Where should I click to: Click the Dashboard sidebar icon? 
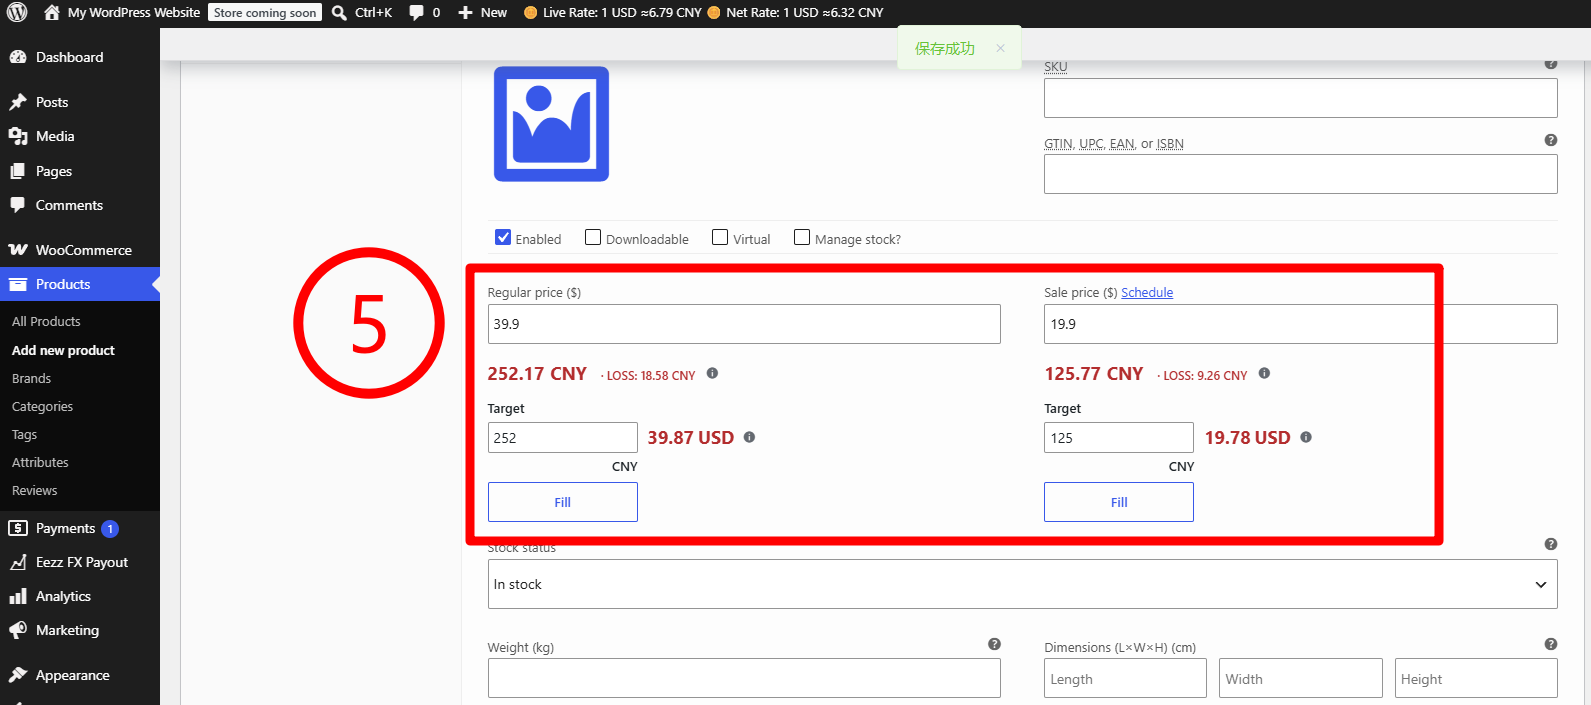click(x=18, y=57)
